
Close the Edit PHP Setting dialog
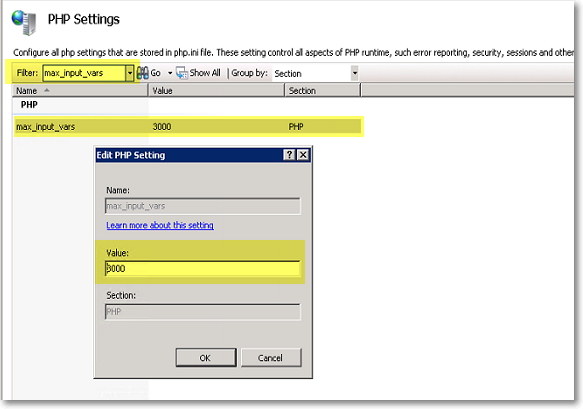click(x=303, y=155)
